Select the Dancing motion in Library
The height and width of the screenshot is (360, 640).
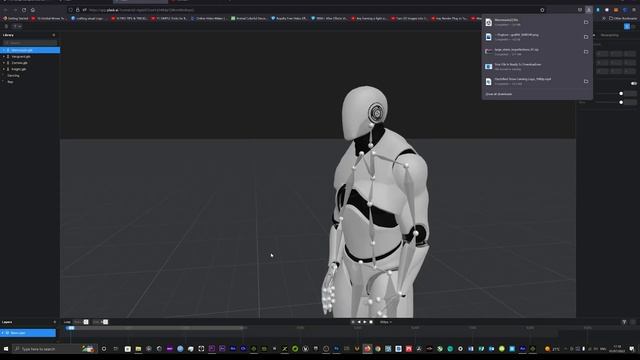(13, 76)
